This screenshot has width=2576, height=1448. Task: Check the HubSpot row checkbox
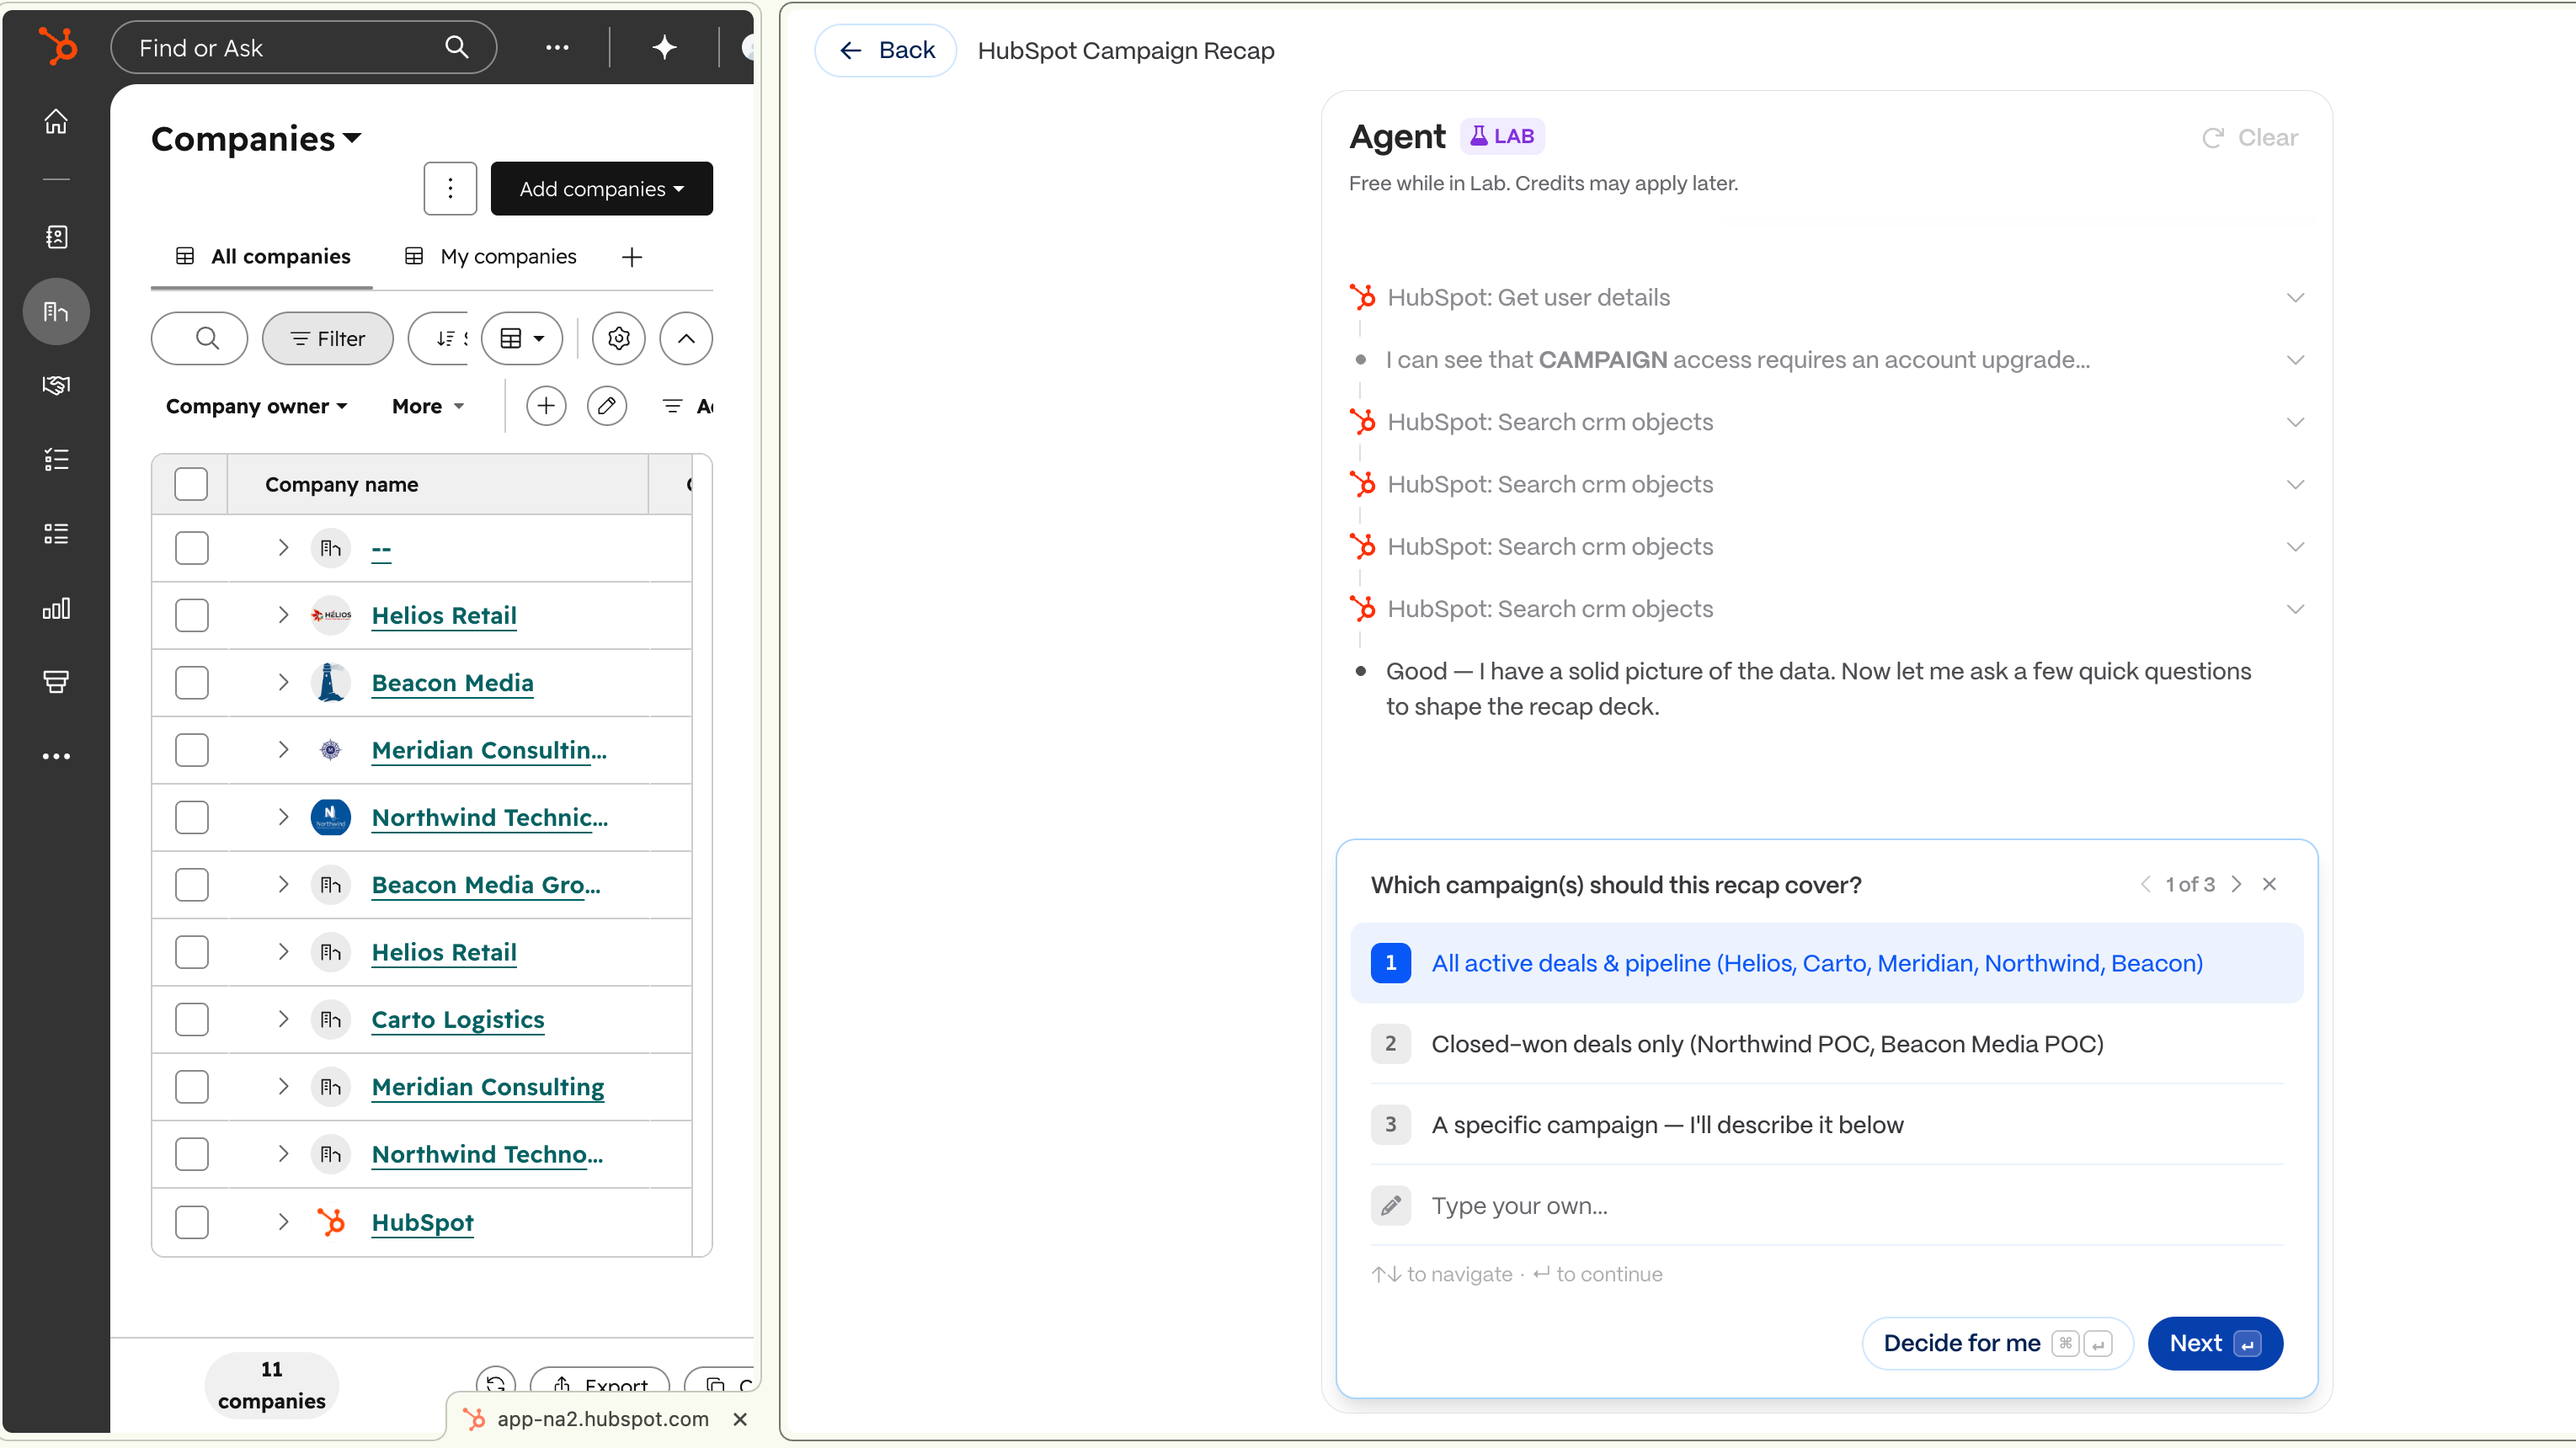(x=191, y=1222)
